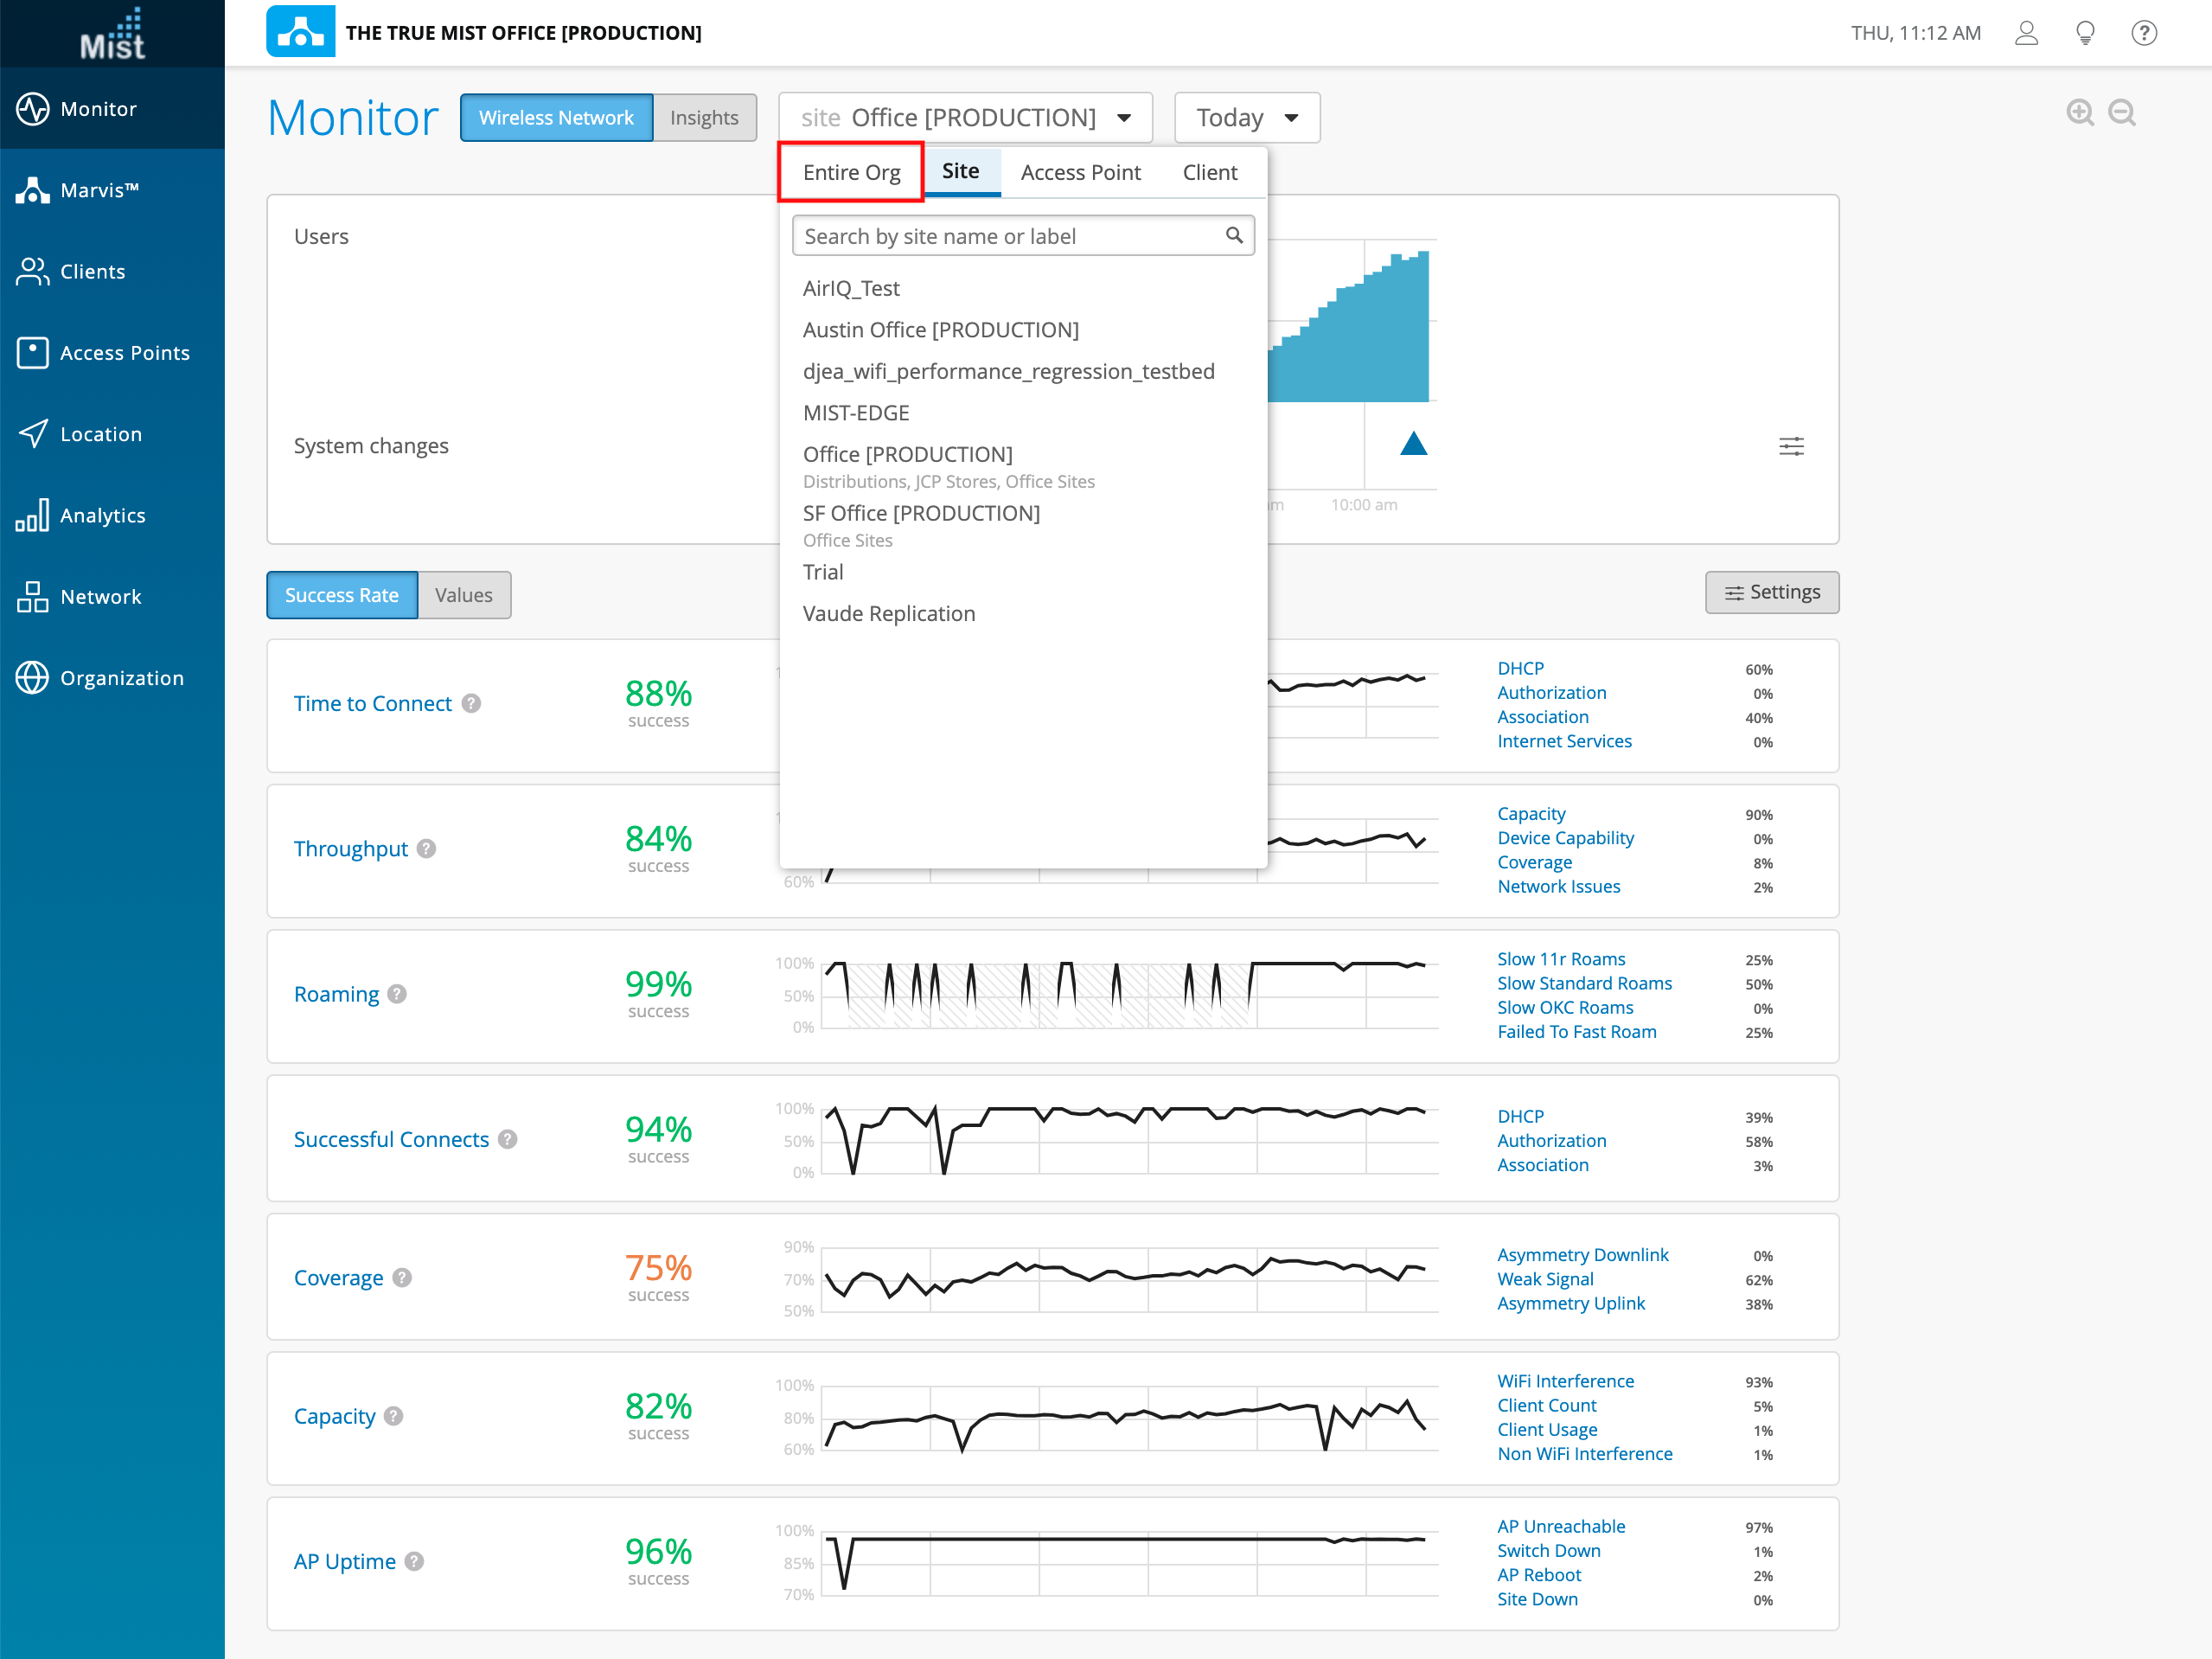
Task: Click the zoom in magnifier icon
Action: coord(2079,113)
